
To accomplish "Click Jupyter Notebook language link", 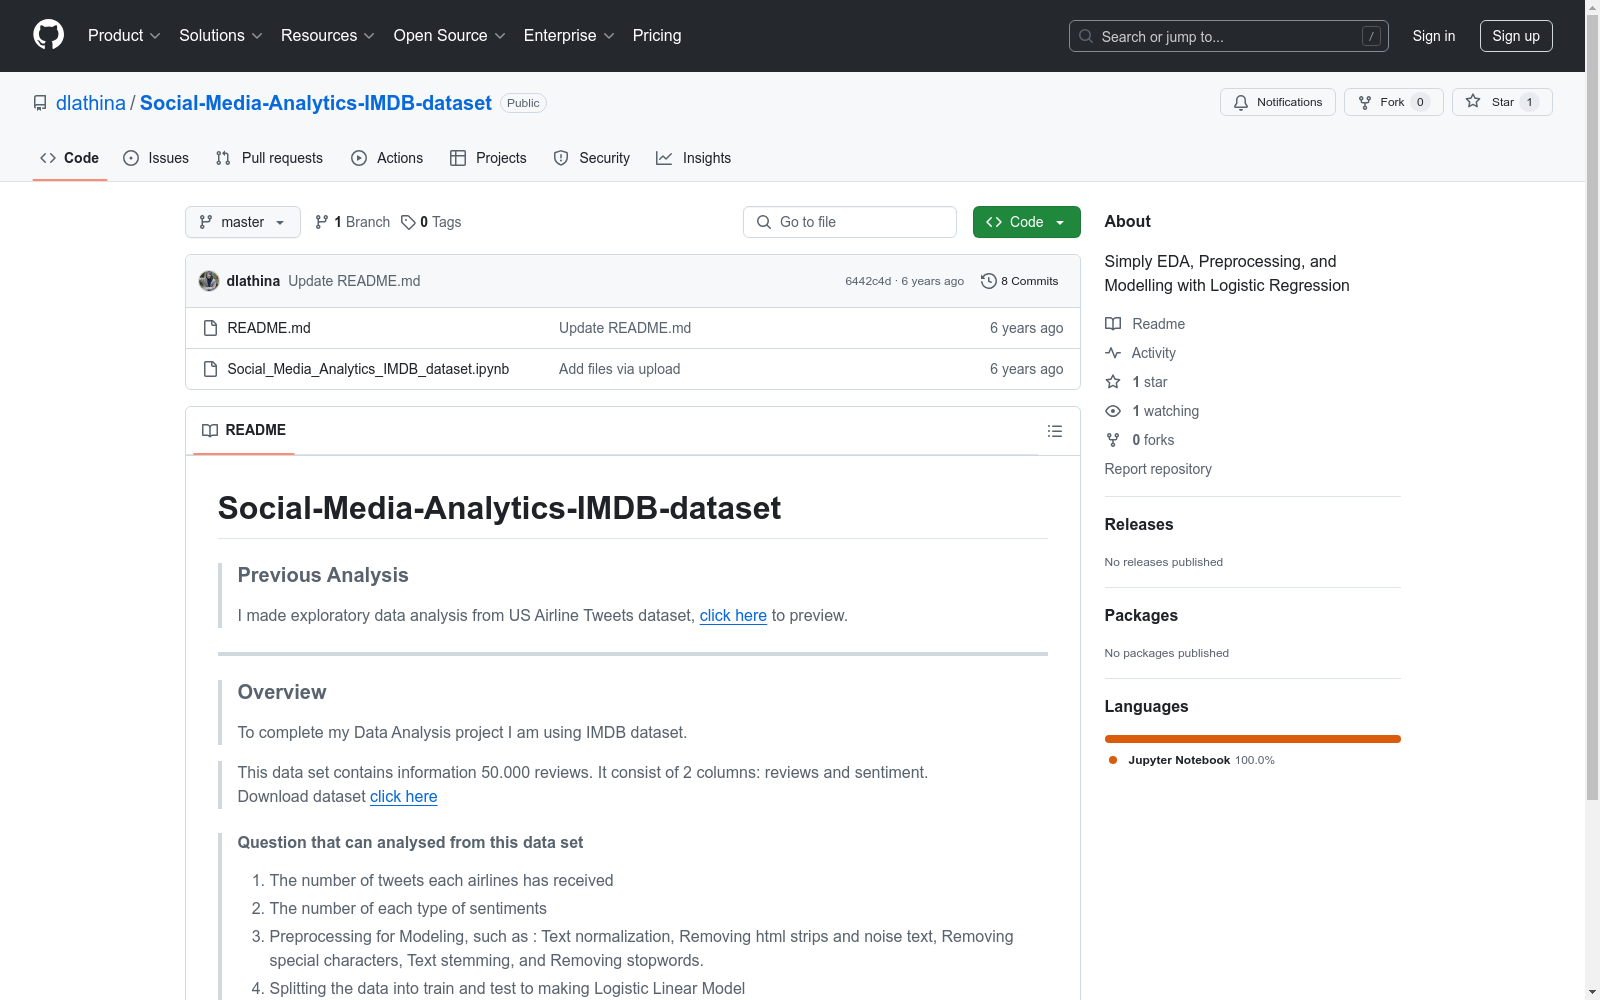I will click(1192, 760).
